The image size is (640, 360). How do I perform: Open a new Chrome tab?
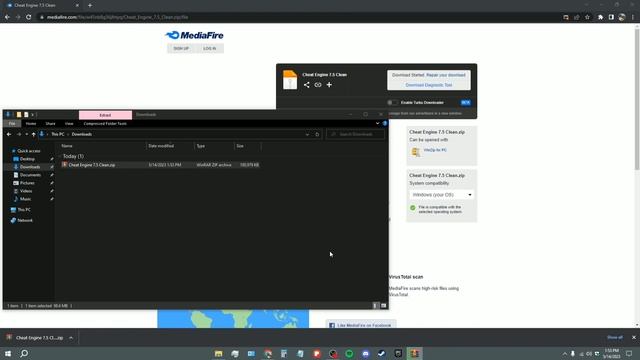tap(90, 5)
